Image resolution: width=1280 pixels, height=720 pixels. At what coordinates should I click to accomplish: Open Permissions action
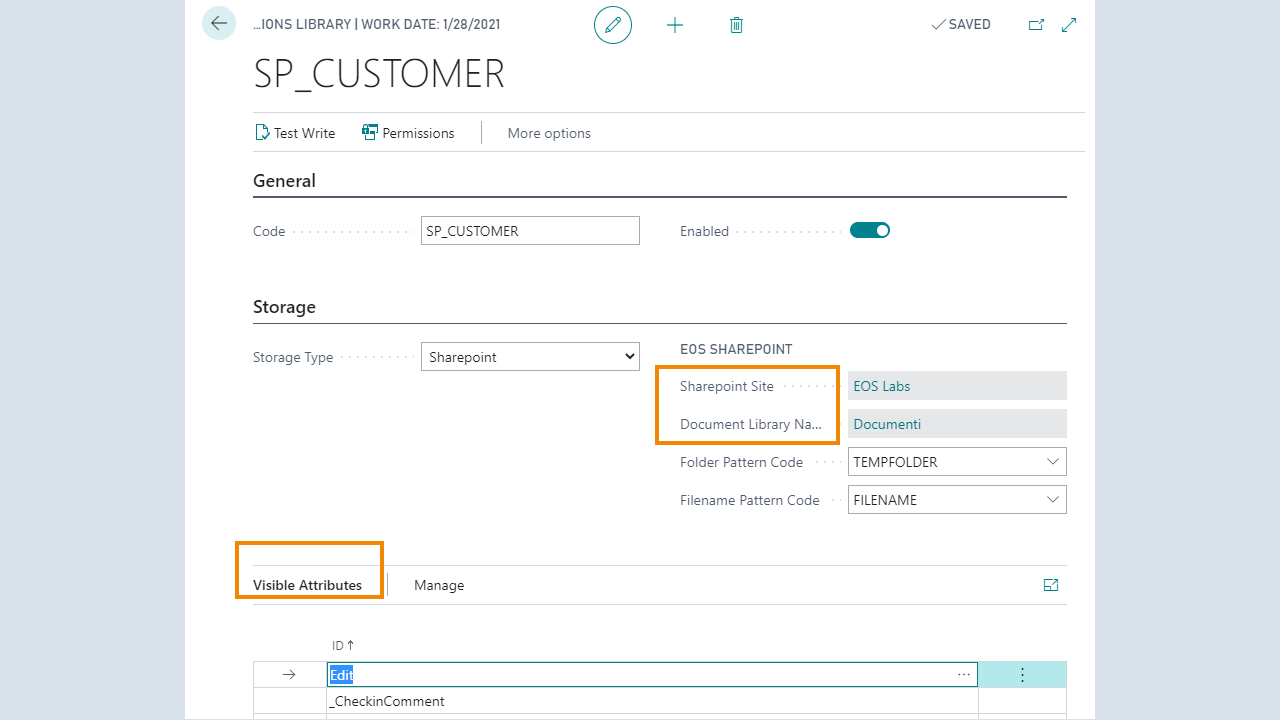[408, 133]
